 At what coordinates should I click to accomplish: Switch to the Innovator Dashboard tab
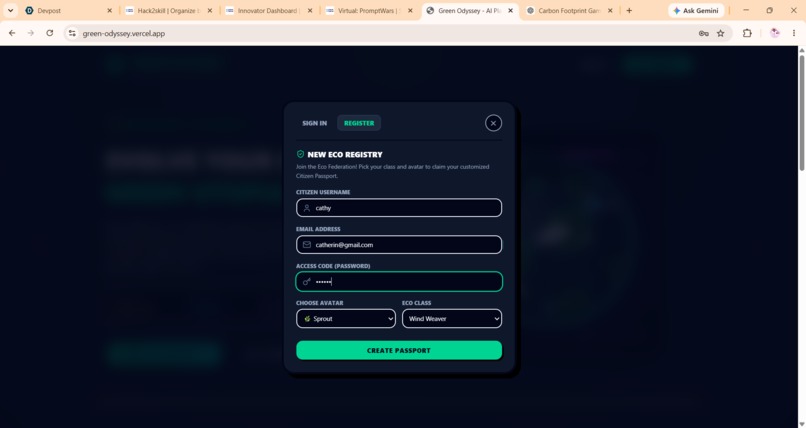tap(267, 11)
